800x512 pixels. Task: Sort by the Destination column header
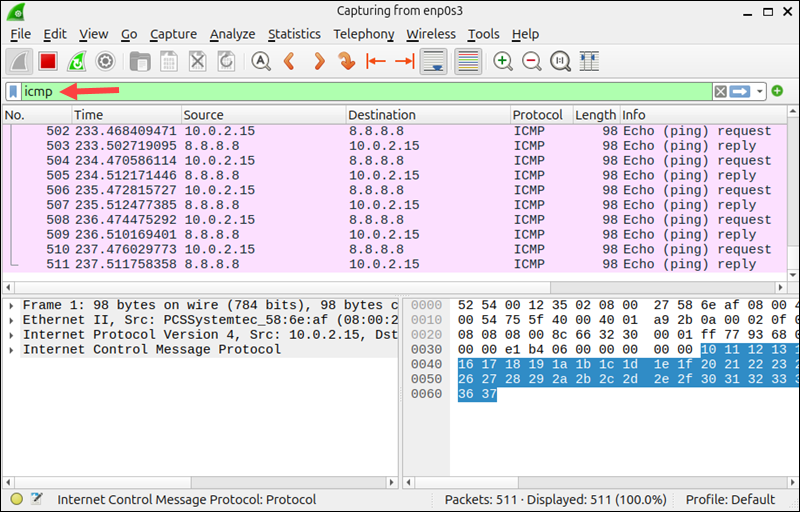[428, 115]
